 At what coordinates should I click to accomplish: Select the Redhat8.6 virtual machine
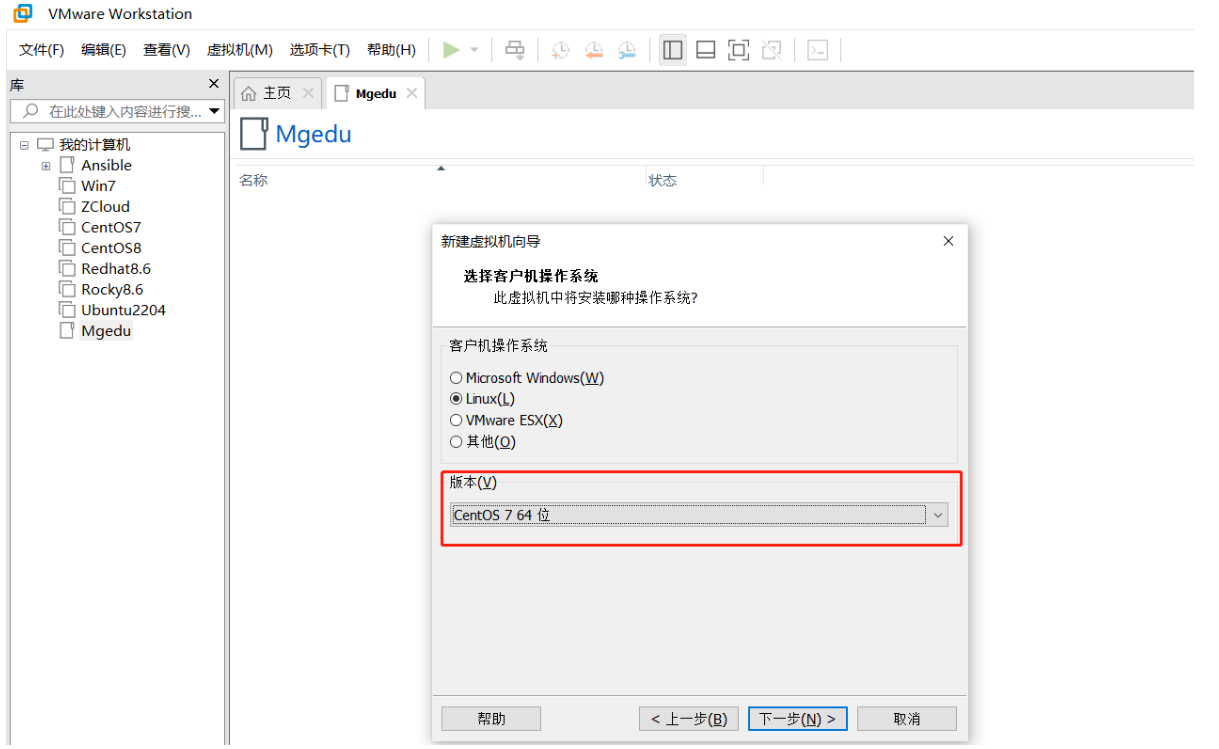116,269
